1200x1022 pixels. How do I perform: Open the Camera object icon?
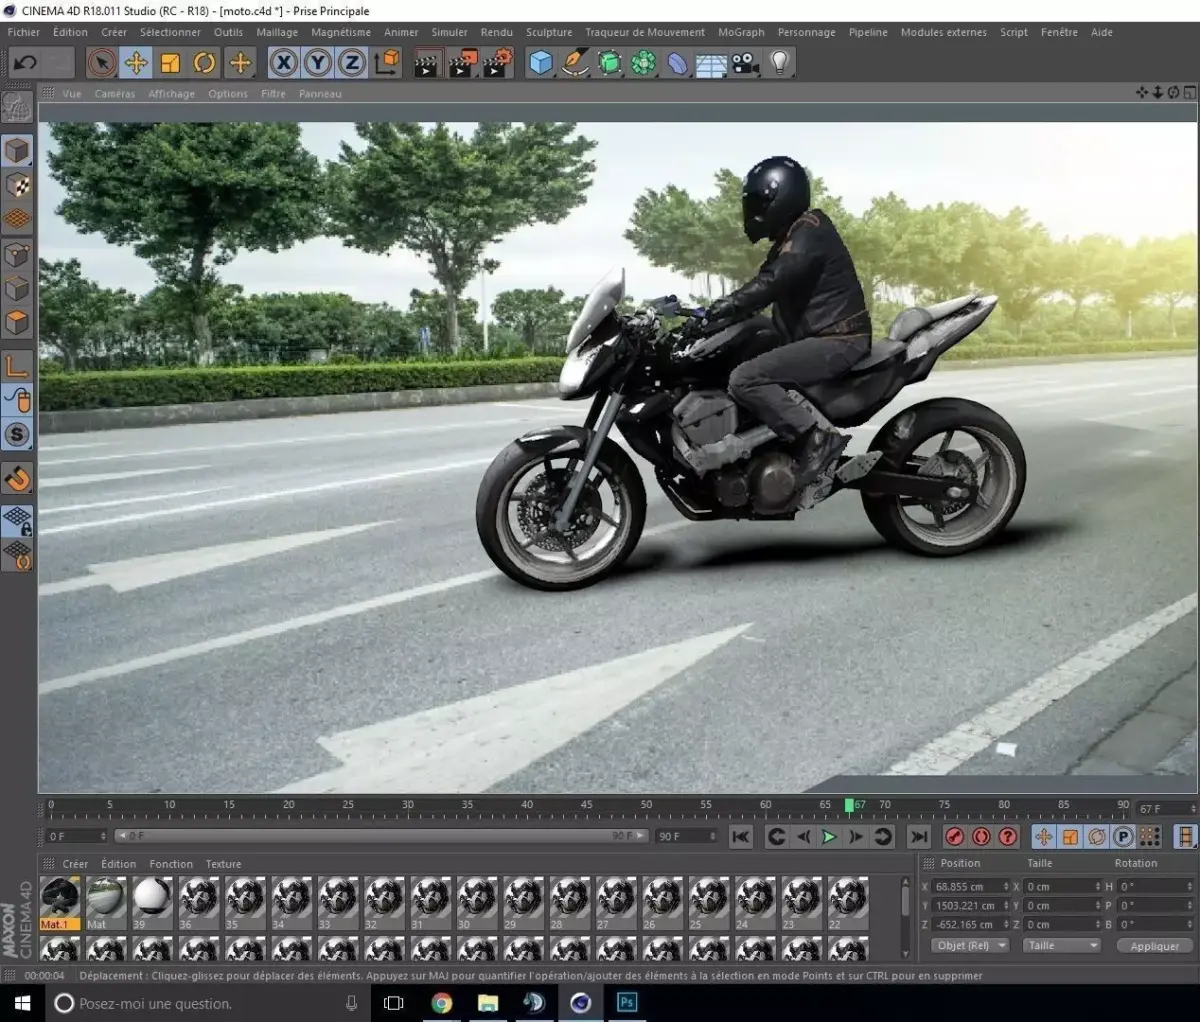point(744,63)
